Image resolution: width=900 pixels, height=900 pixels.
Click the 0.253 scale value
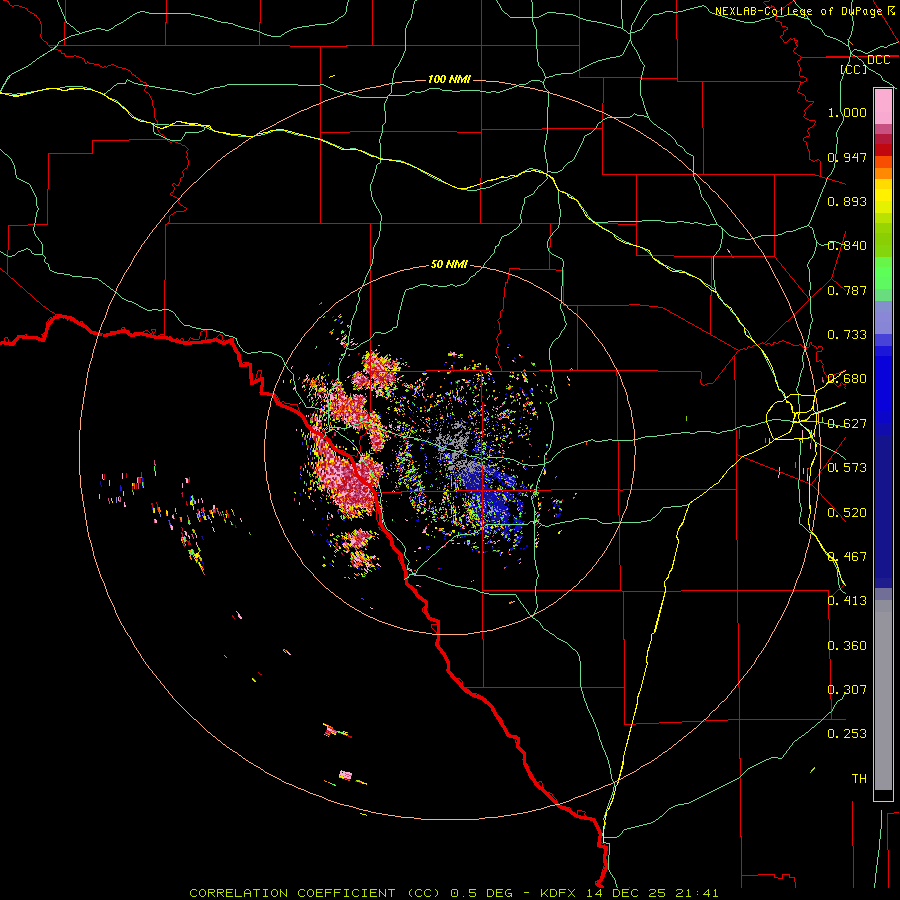click(x=847, y=734)
